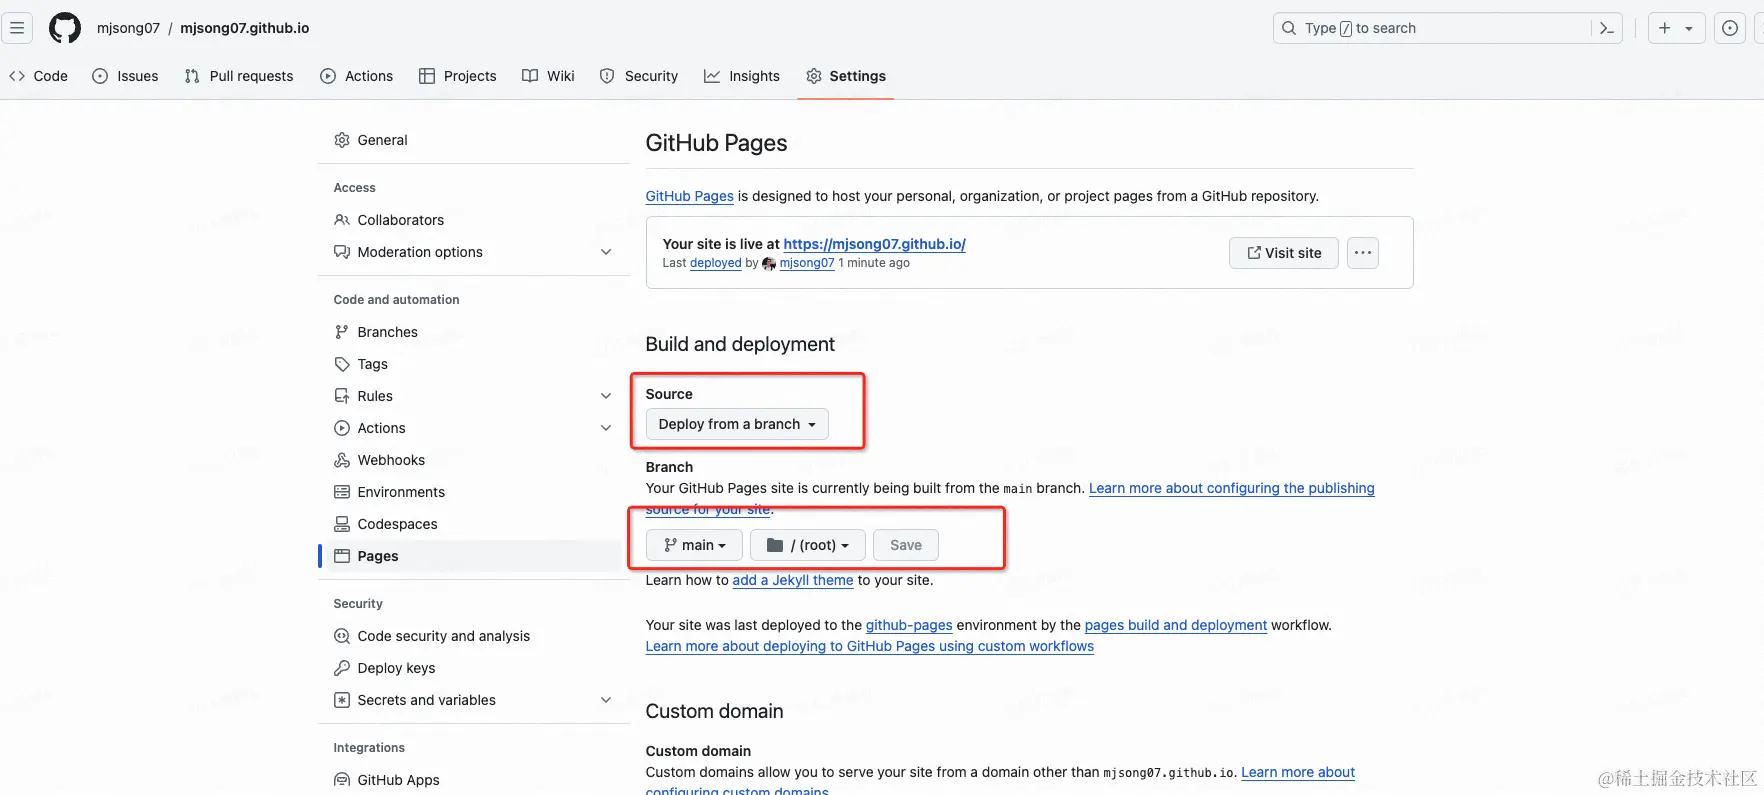Click the search magnifier icon

pyautogui.click(x=1289, y=28)
